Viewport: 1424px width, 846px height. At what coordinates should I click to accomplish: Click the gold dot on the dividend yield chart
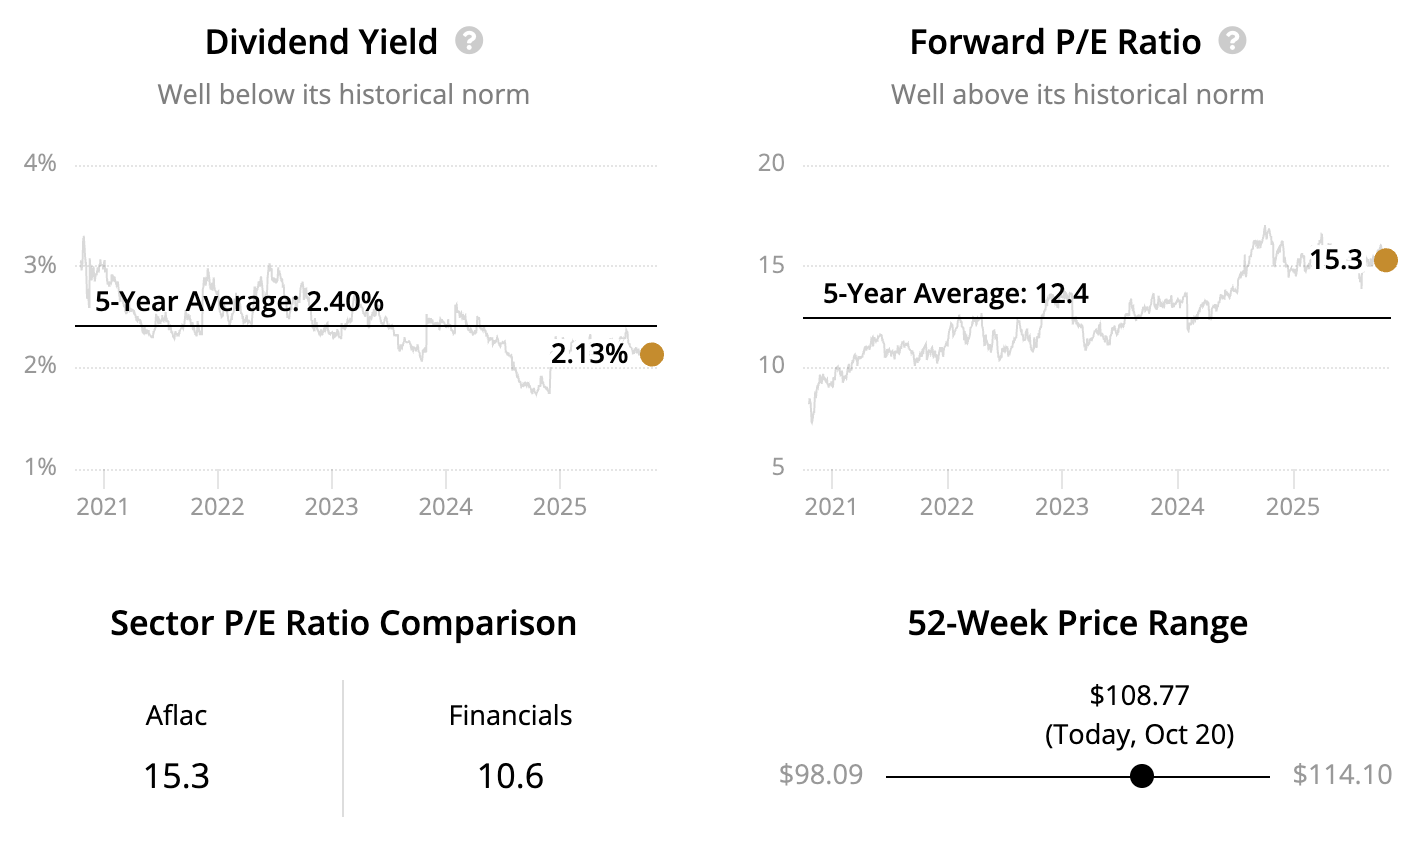coord(651,354)
